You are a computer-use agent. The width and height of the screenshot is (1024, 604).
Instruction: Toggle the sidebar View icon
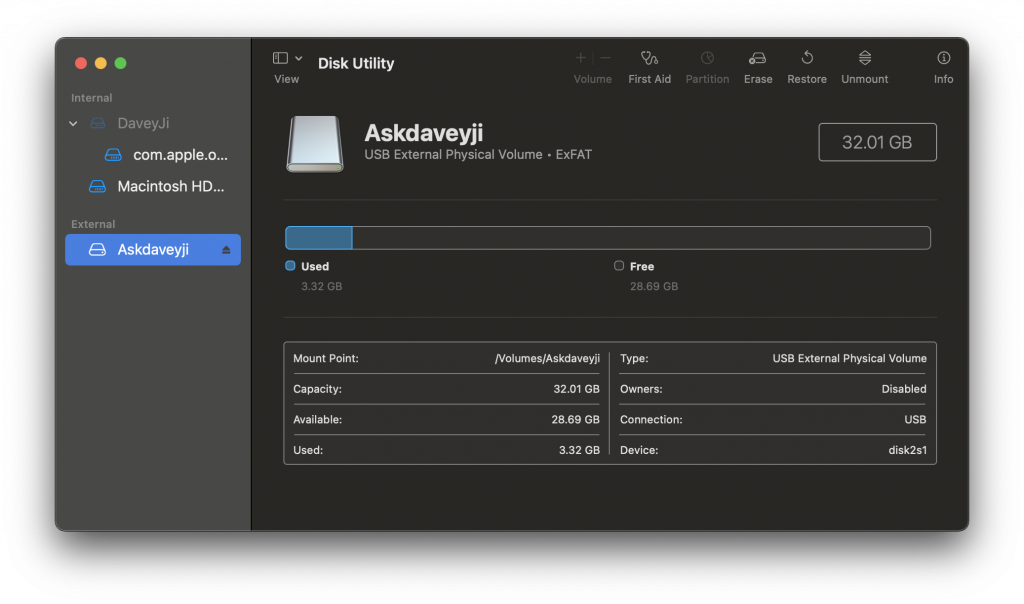click(280, 58)
